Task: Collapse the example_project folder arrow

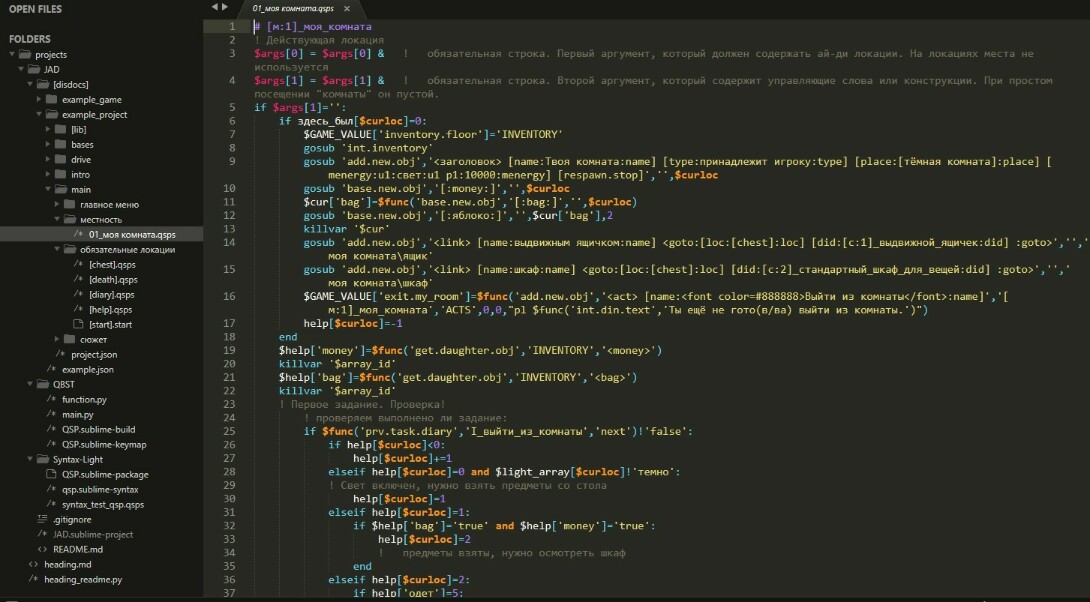Action: tap(40, 114)
